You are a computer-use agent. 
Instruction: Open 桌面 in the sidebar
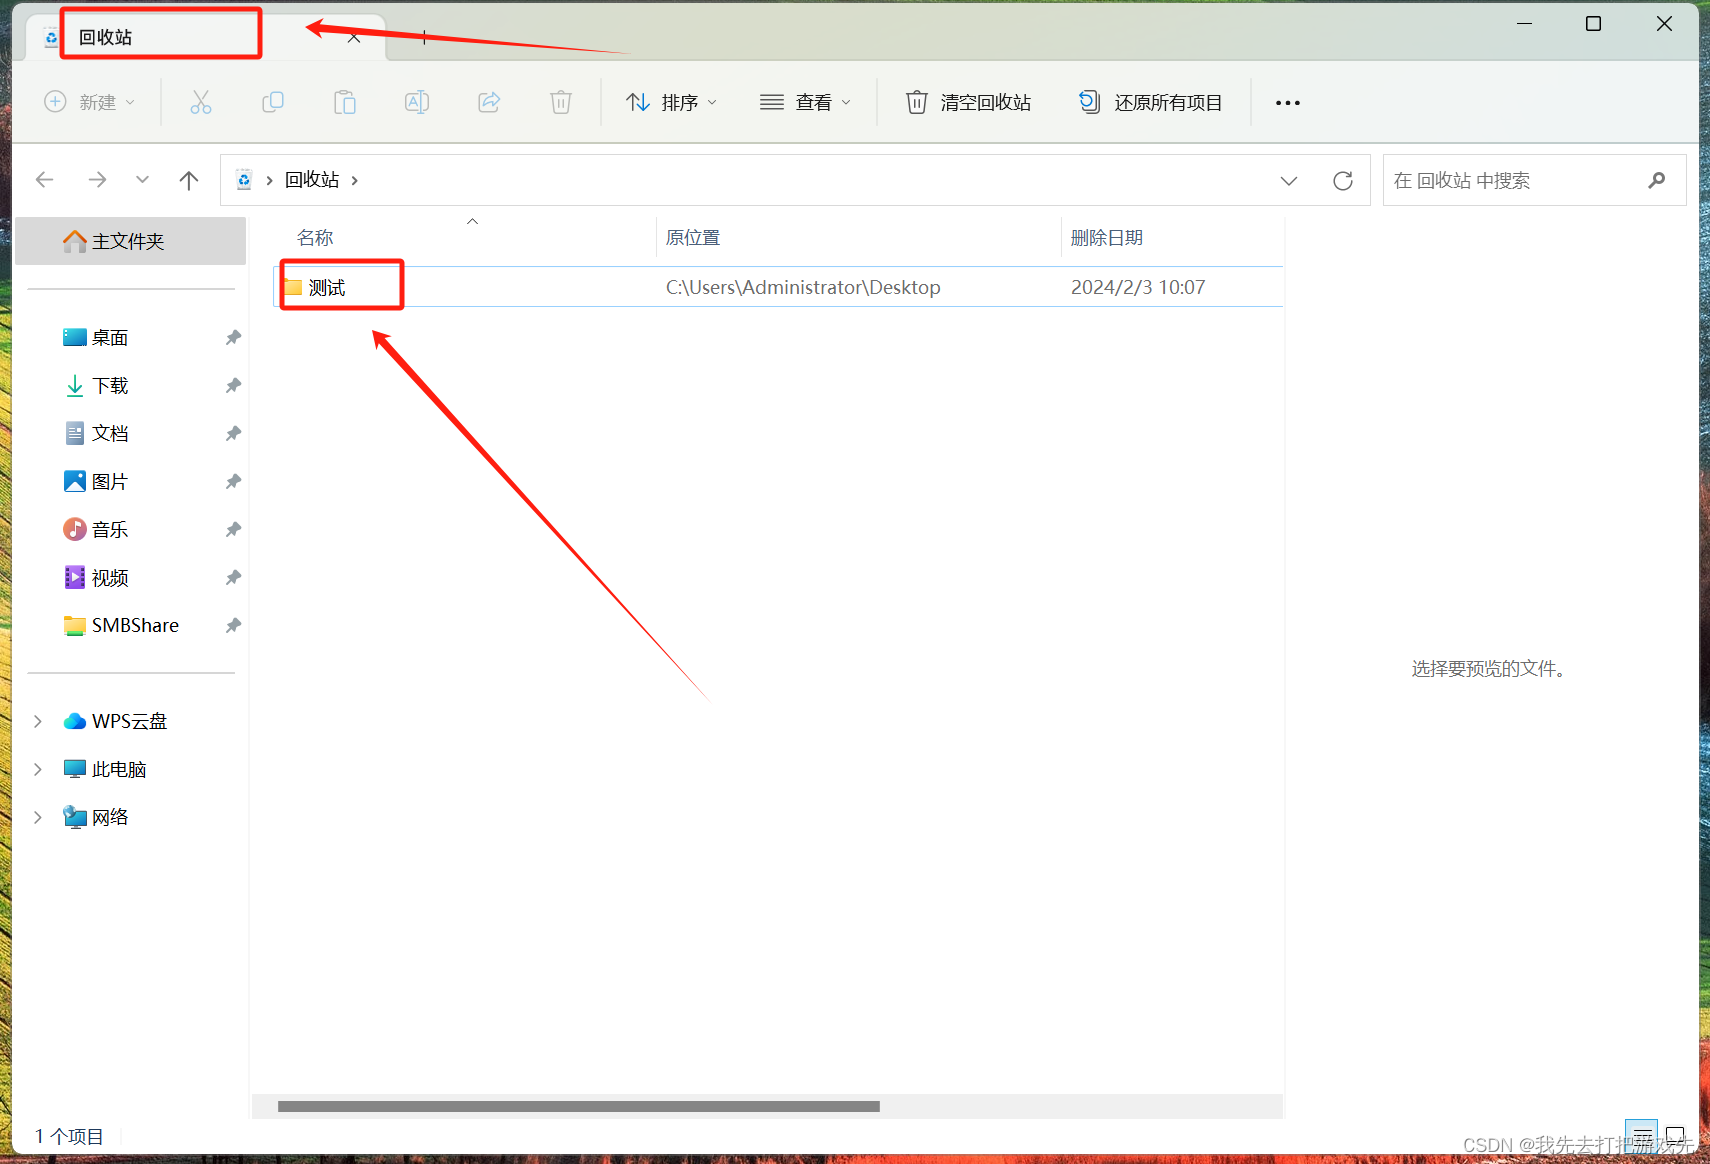(110, 338)
